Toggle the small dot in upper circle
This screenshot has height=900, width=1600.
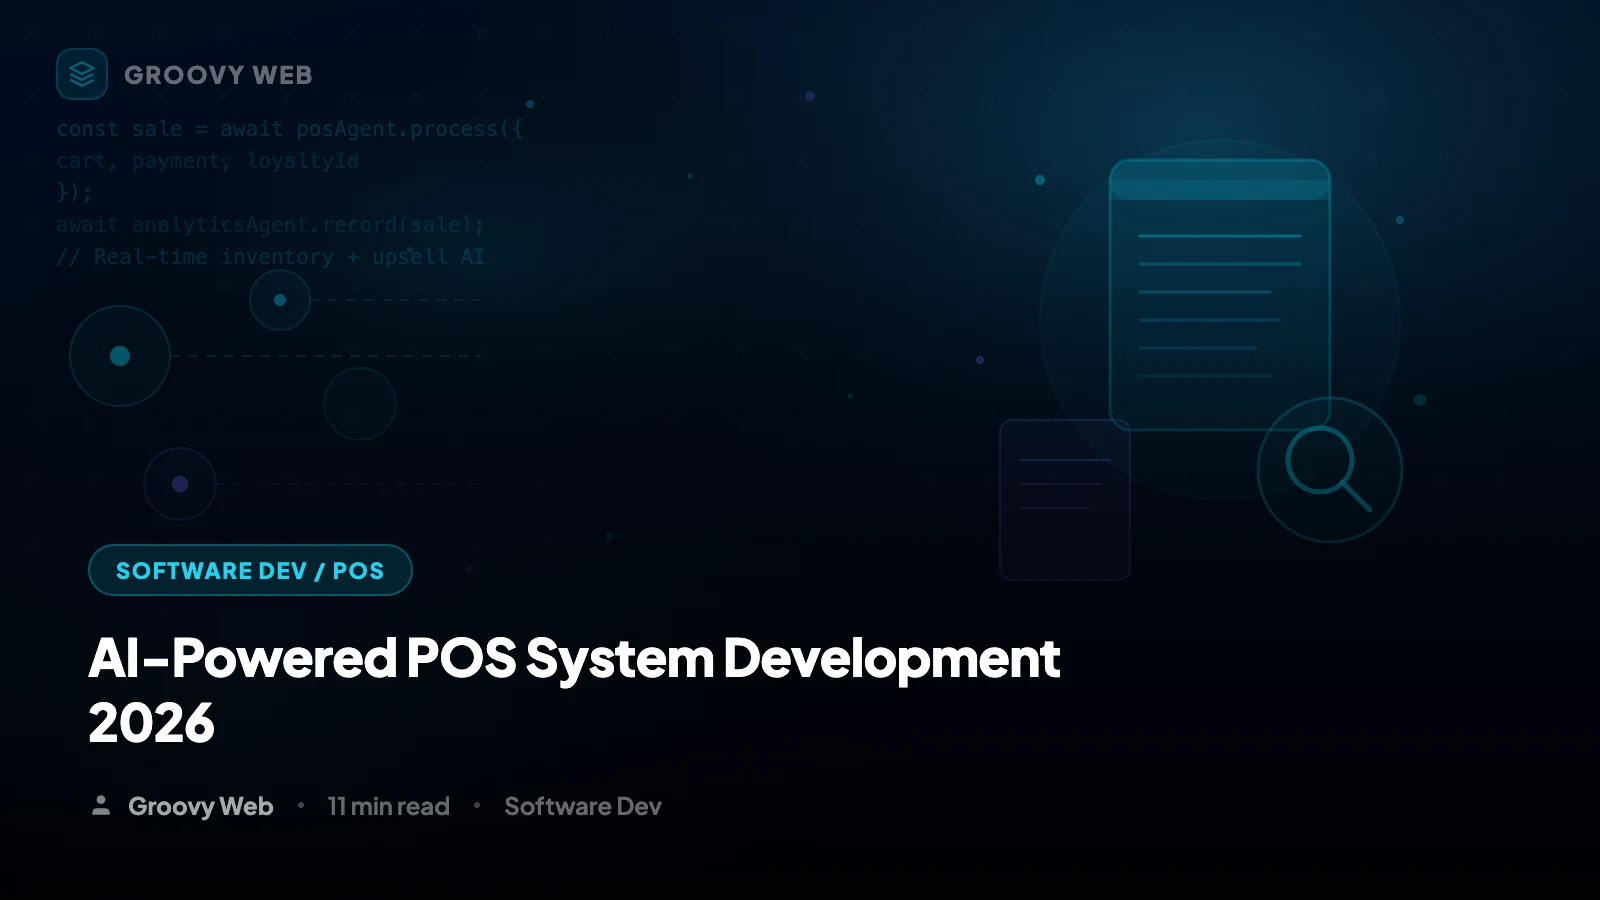(279, 298)
